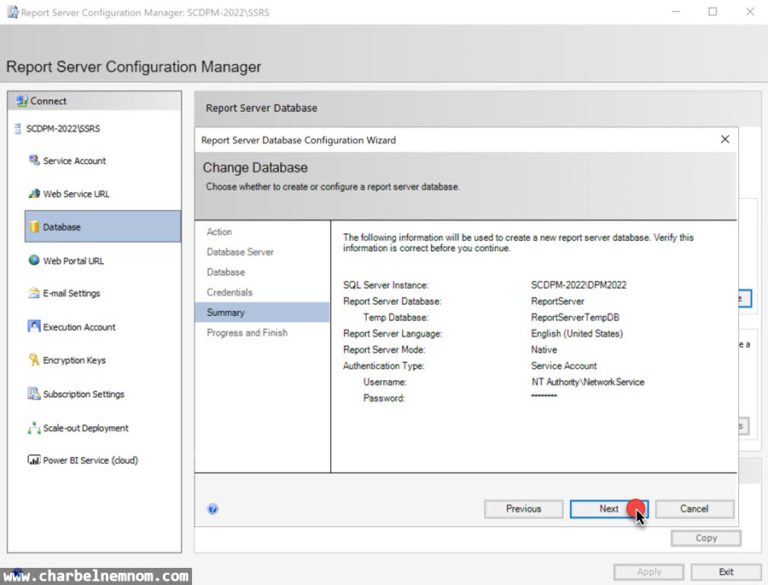
Task: Open the Subscription Settings page
Action: click(x=84, y=394)
